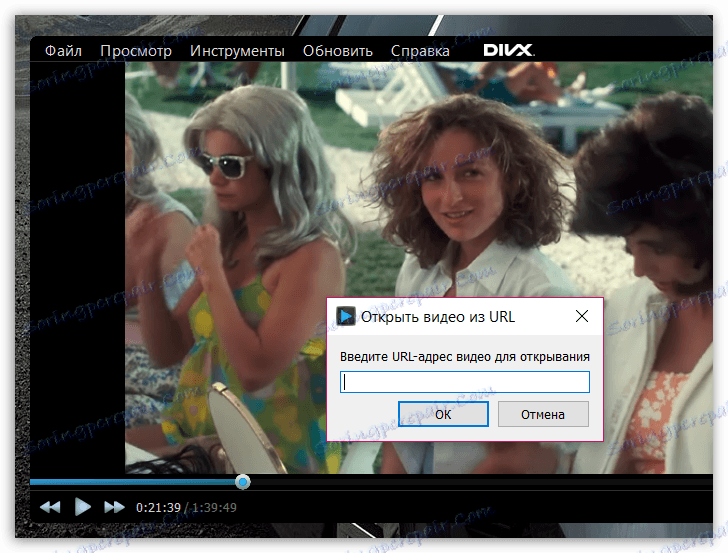Image resolution: width=728 pixels, height=553 pixels.
Task: Start video playback with Play button
Action: pyautogui.click(x=83, y=507)
